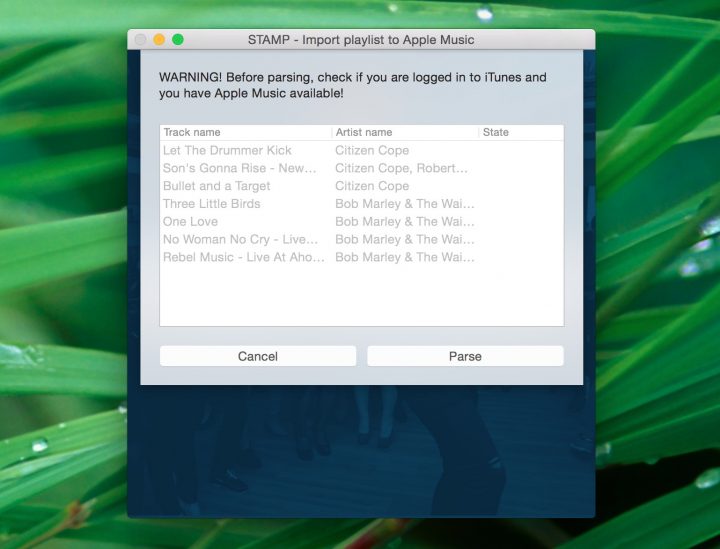This screenshot has height=549, width=720.
Task: Minimize the STAMP window with yellow button
Action: 159,40
